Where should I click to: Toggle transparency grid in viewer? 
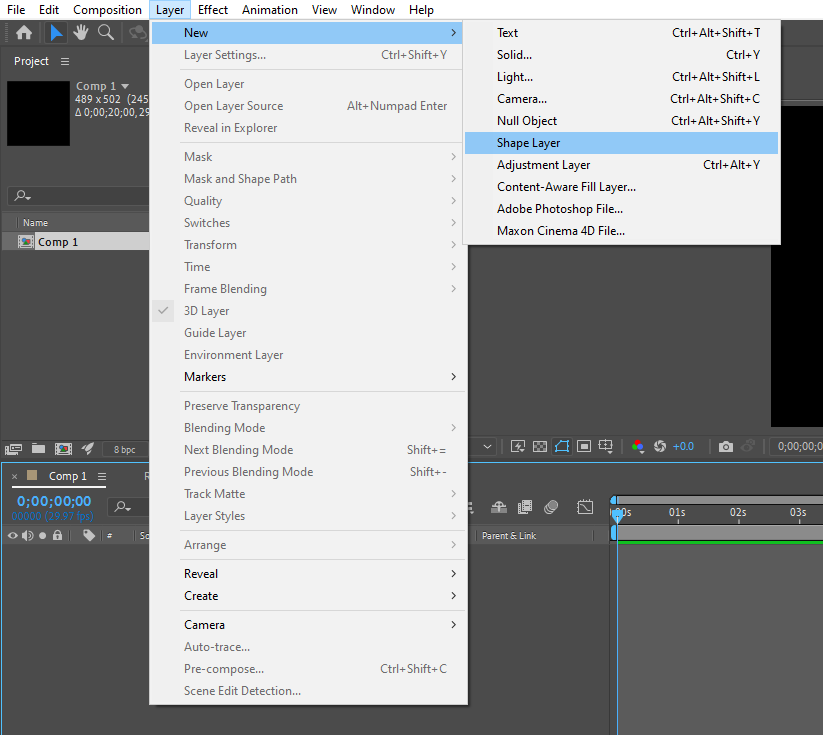click(x=540, y=446)
